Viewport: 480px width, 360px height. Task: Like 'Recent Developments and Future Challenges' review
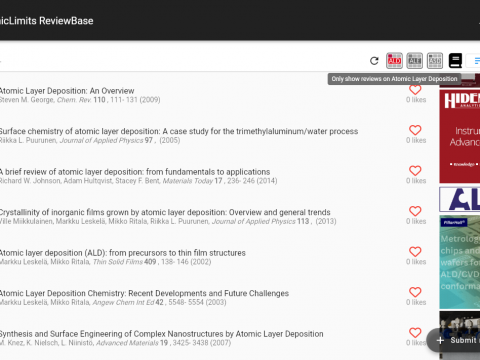[415, 292]
